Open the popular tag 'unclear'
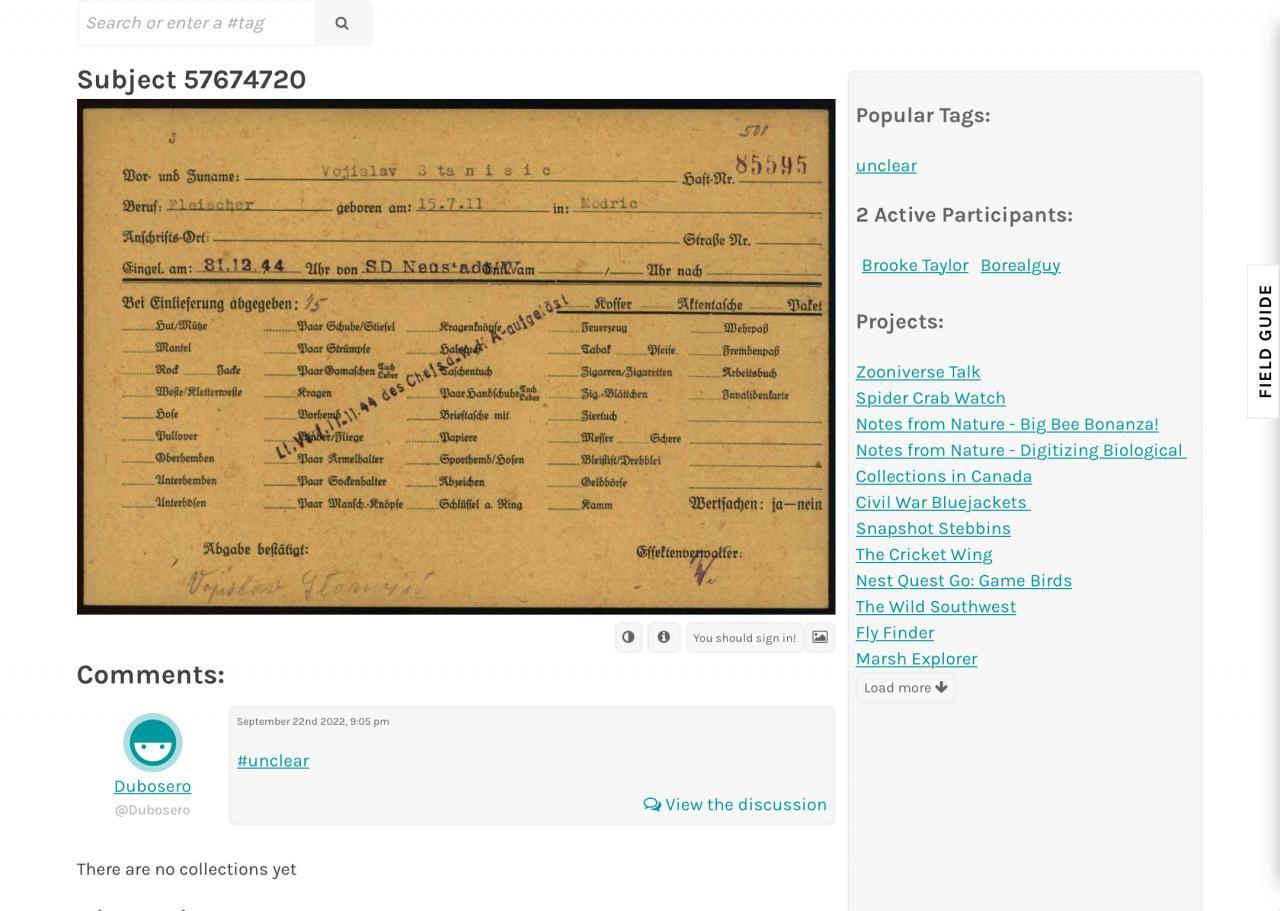This screenshot has width=1280, height=911. click(x=886, y=166)
